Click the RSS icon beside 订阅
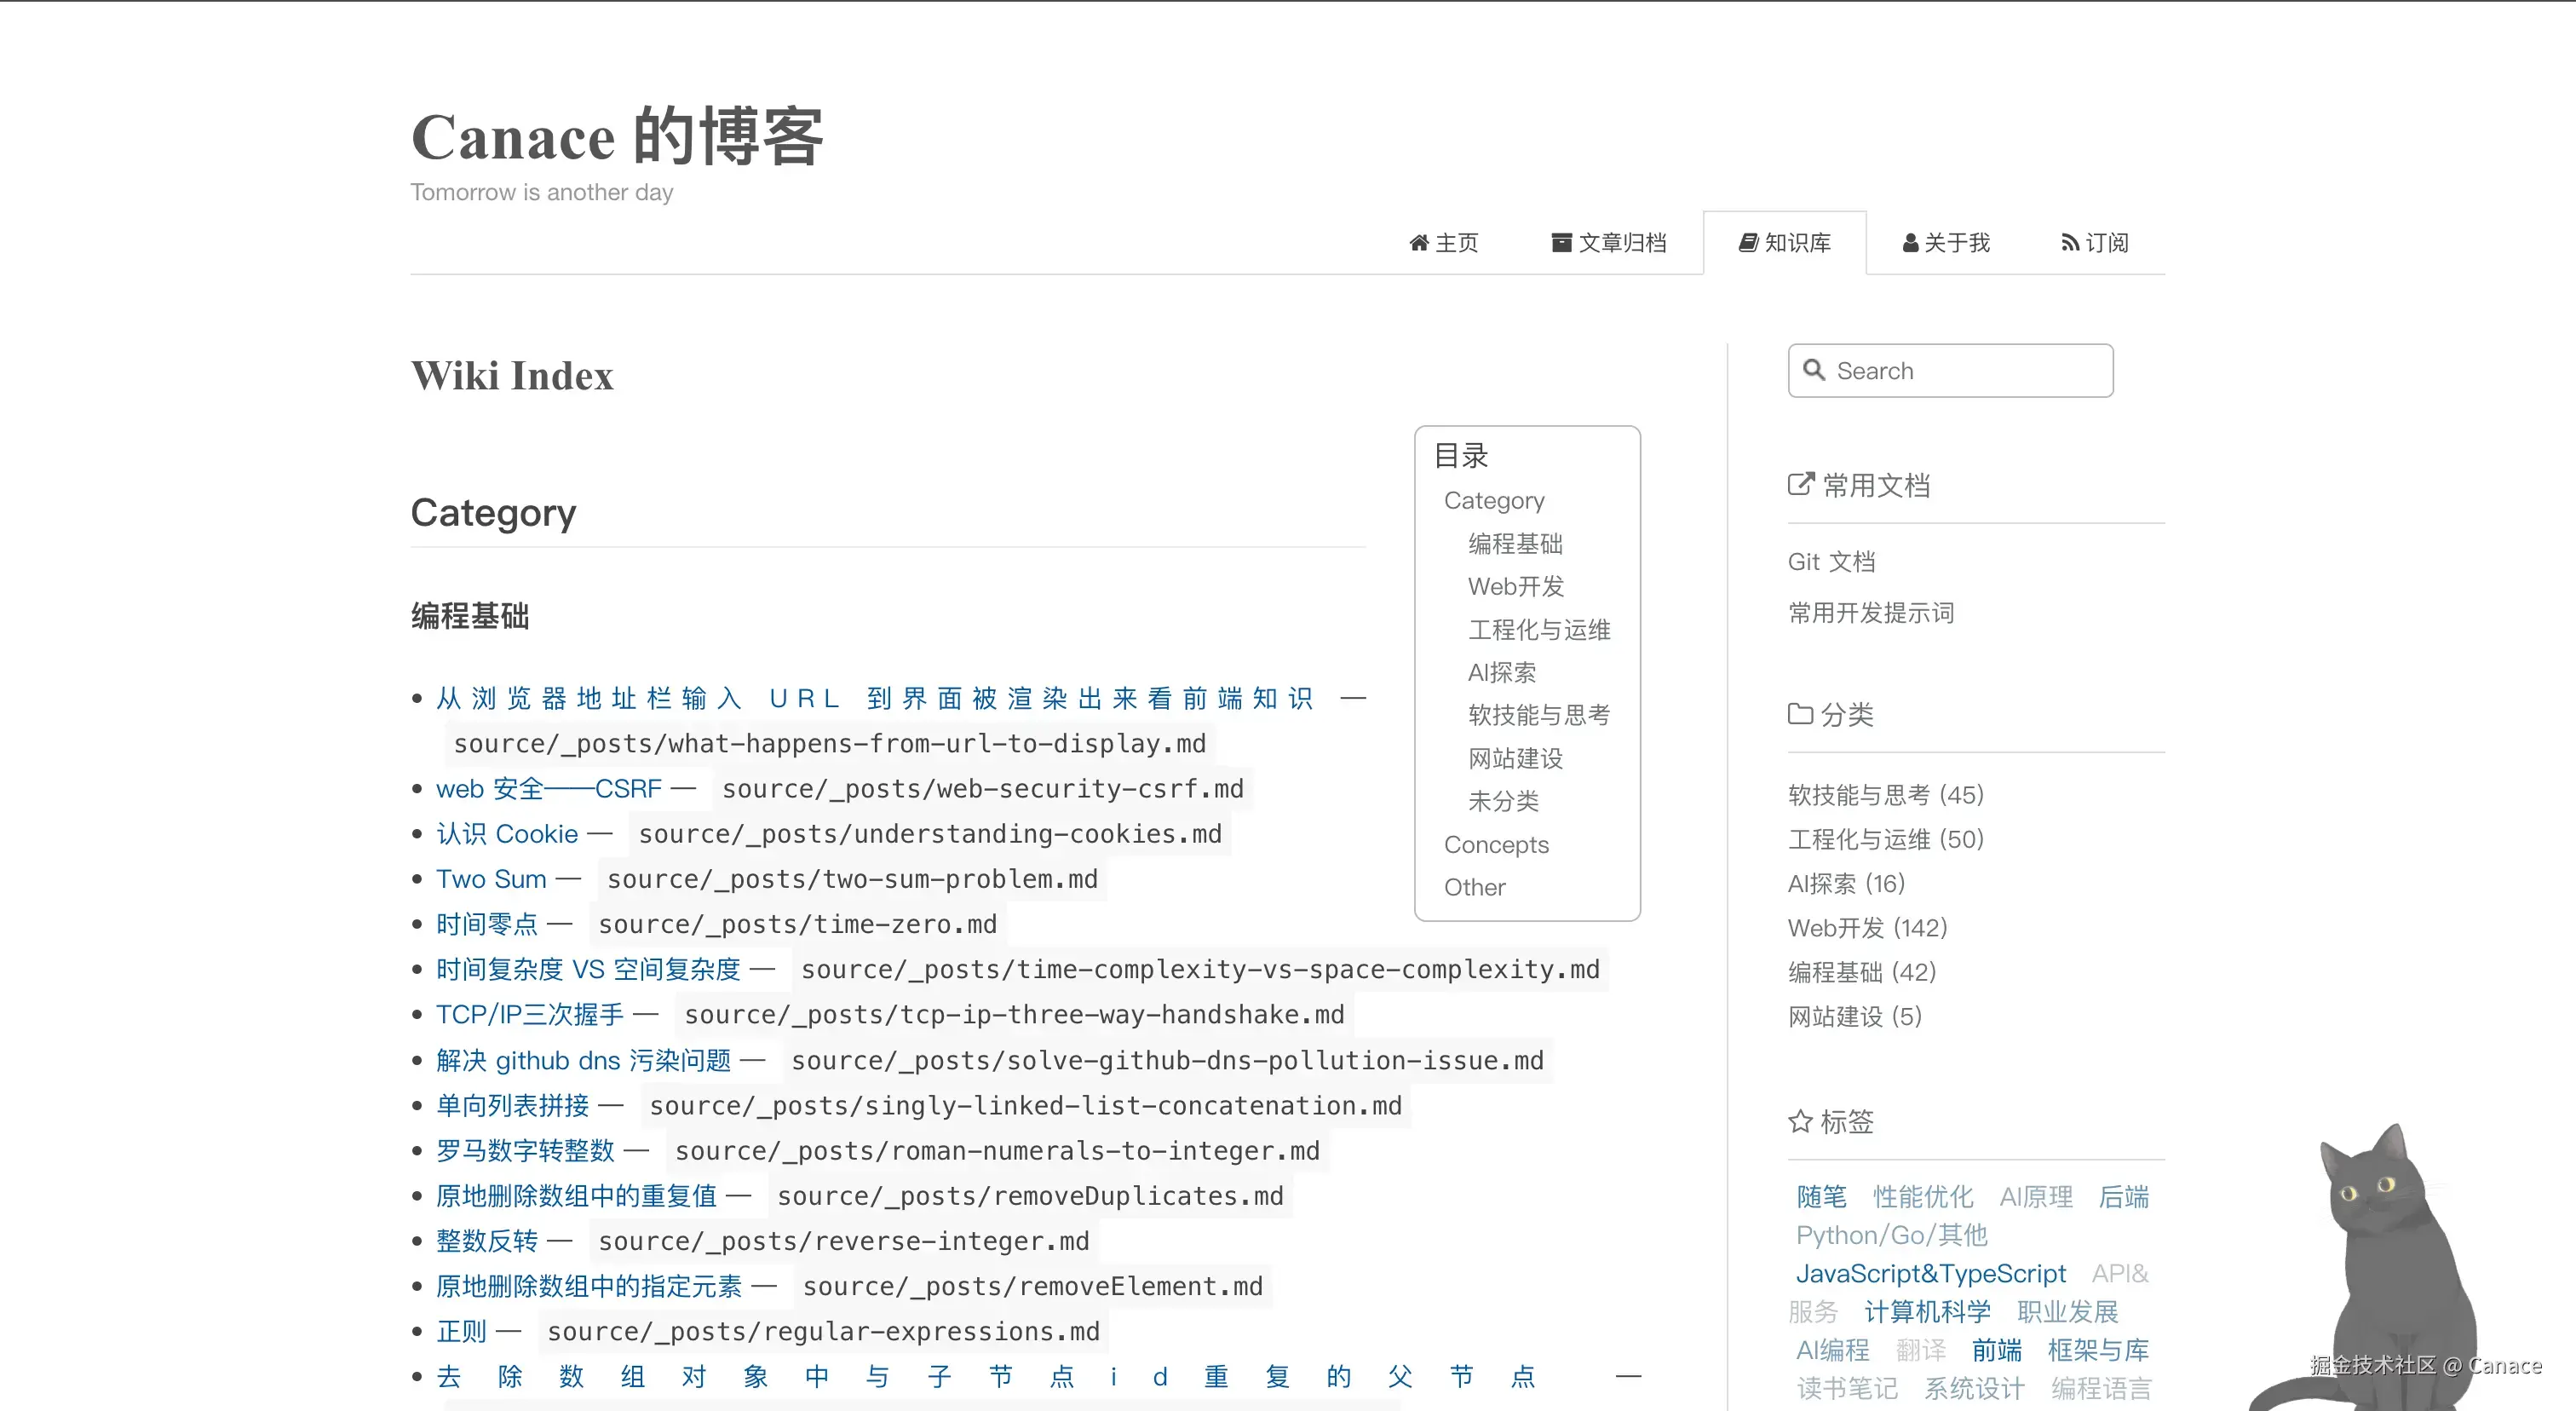Image resolution: width=2576 pixels, height=1411 pixels. coord(2069,243)
